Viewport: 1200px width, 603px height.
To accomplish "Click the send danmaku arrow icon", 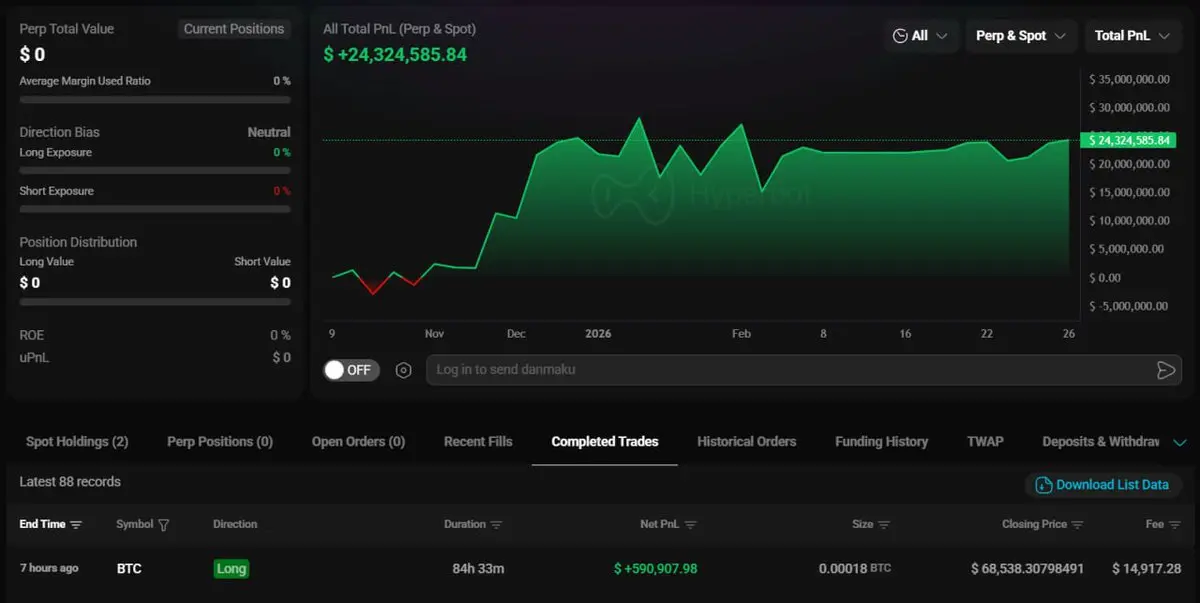I will (1165, 370).
